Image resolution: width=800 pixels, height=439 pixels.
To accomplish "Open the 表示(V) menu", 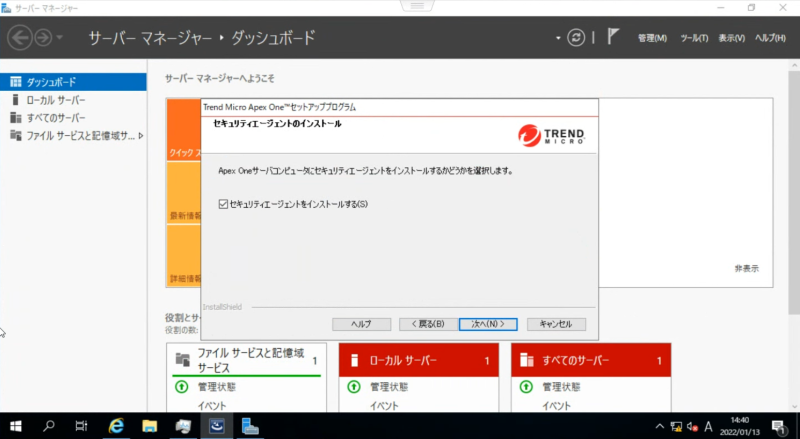I will tap(732, 38).
